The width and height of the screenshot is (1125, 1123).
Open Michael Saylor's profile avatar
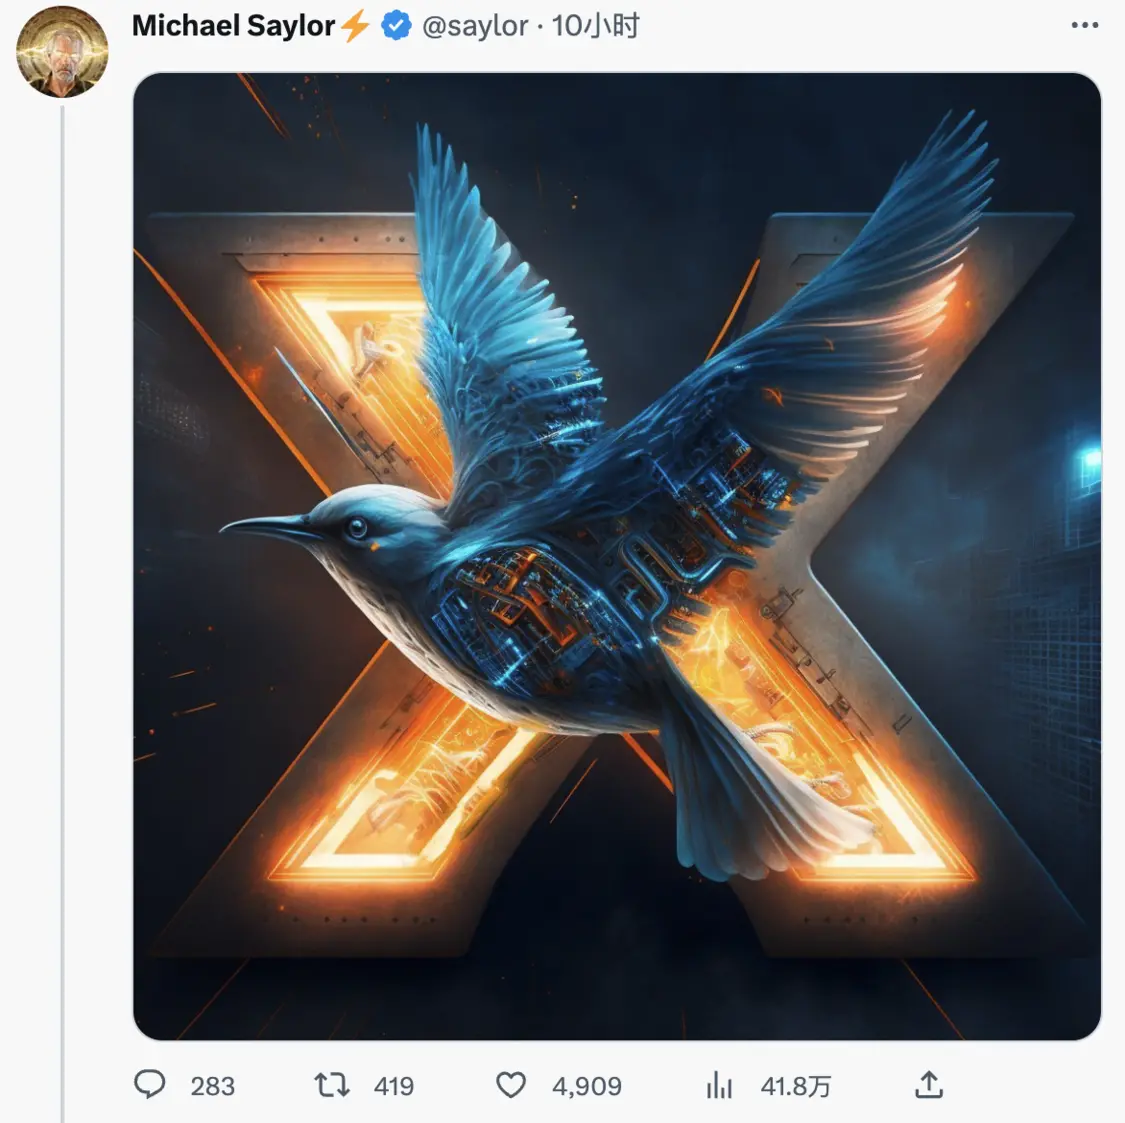62,51
